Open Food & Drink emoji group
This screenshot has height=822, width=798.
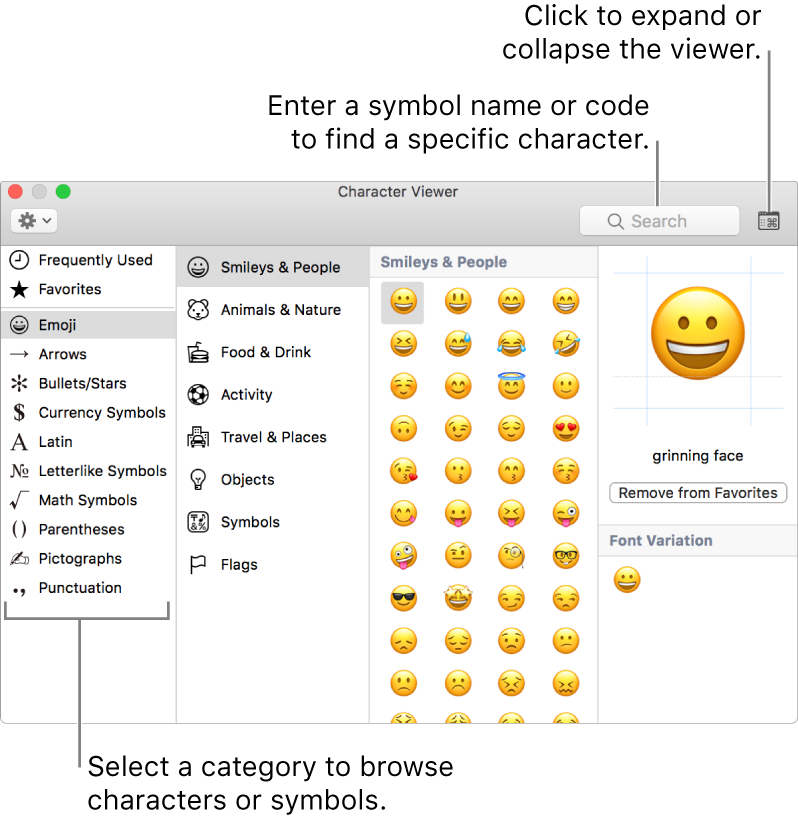(265, 352)
